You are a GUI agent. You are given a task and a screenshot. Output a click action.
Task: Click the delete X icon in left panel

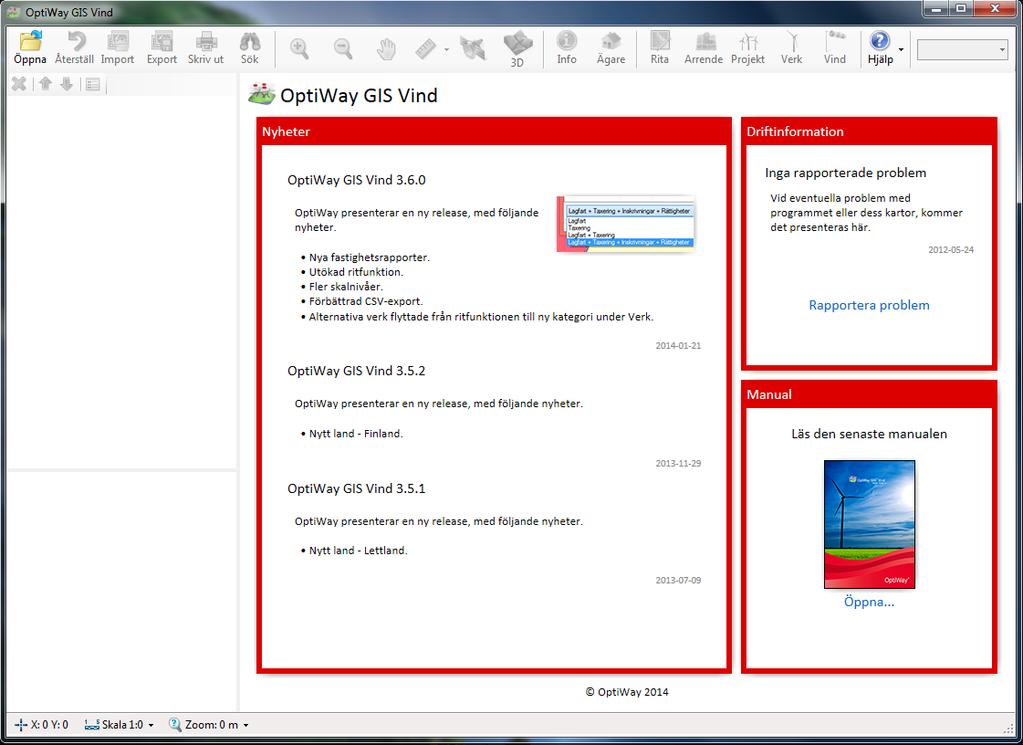19,84
